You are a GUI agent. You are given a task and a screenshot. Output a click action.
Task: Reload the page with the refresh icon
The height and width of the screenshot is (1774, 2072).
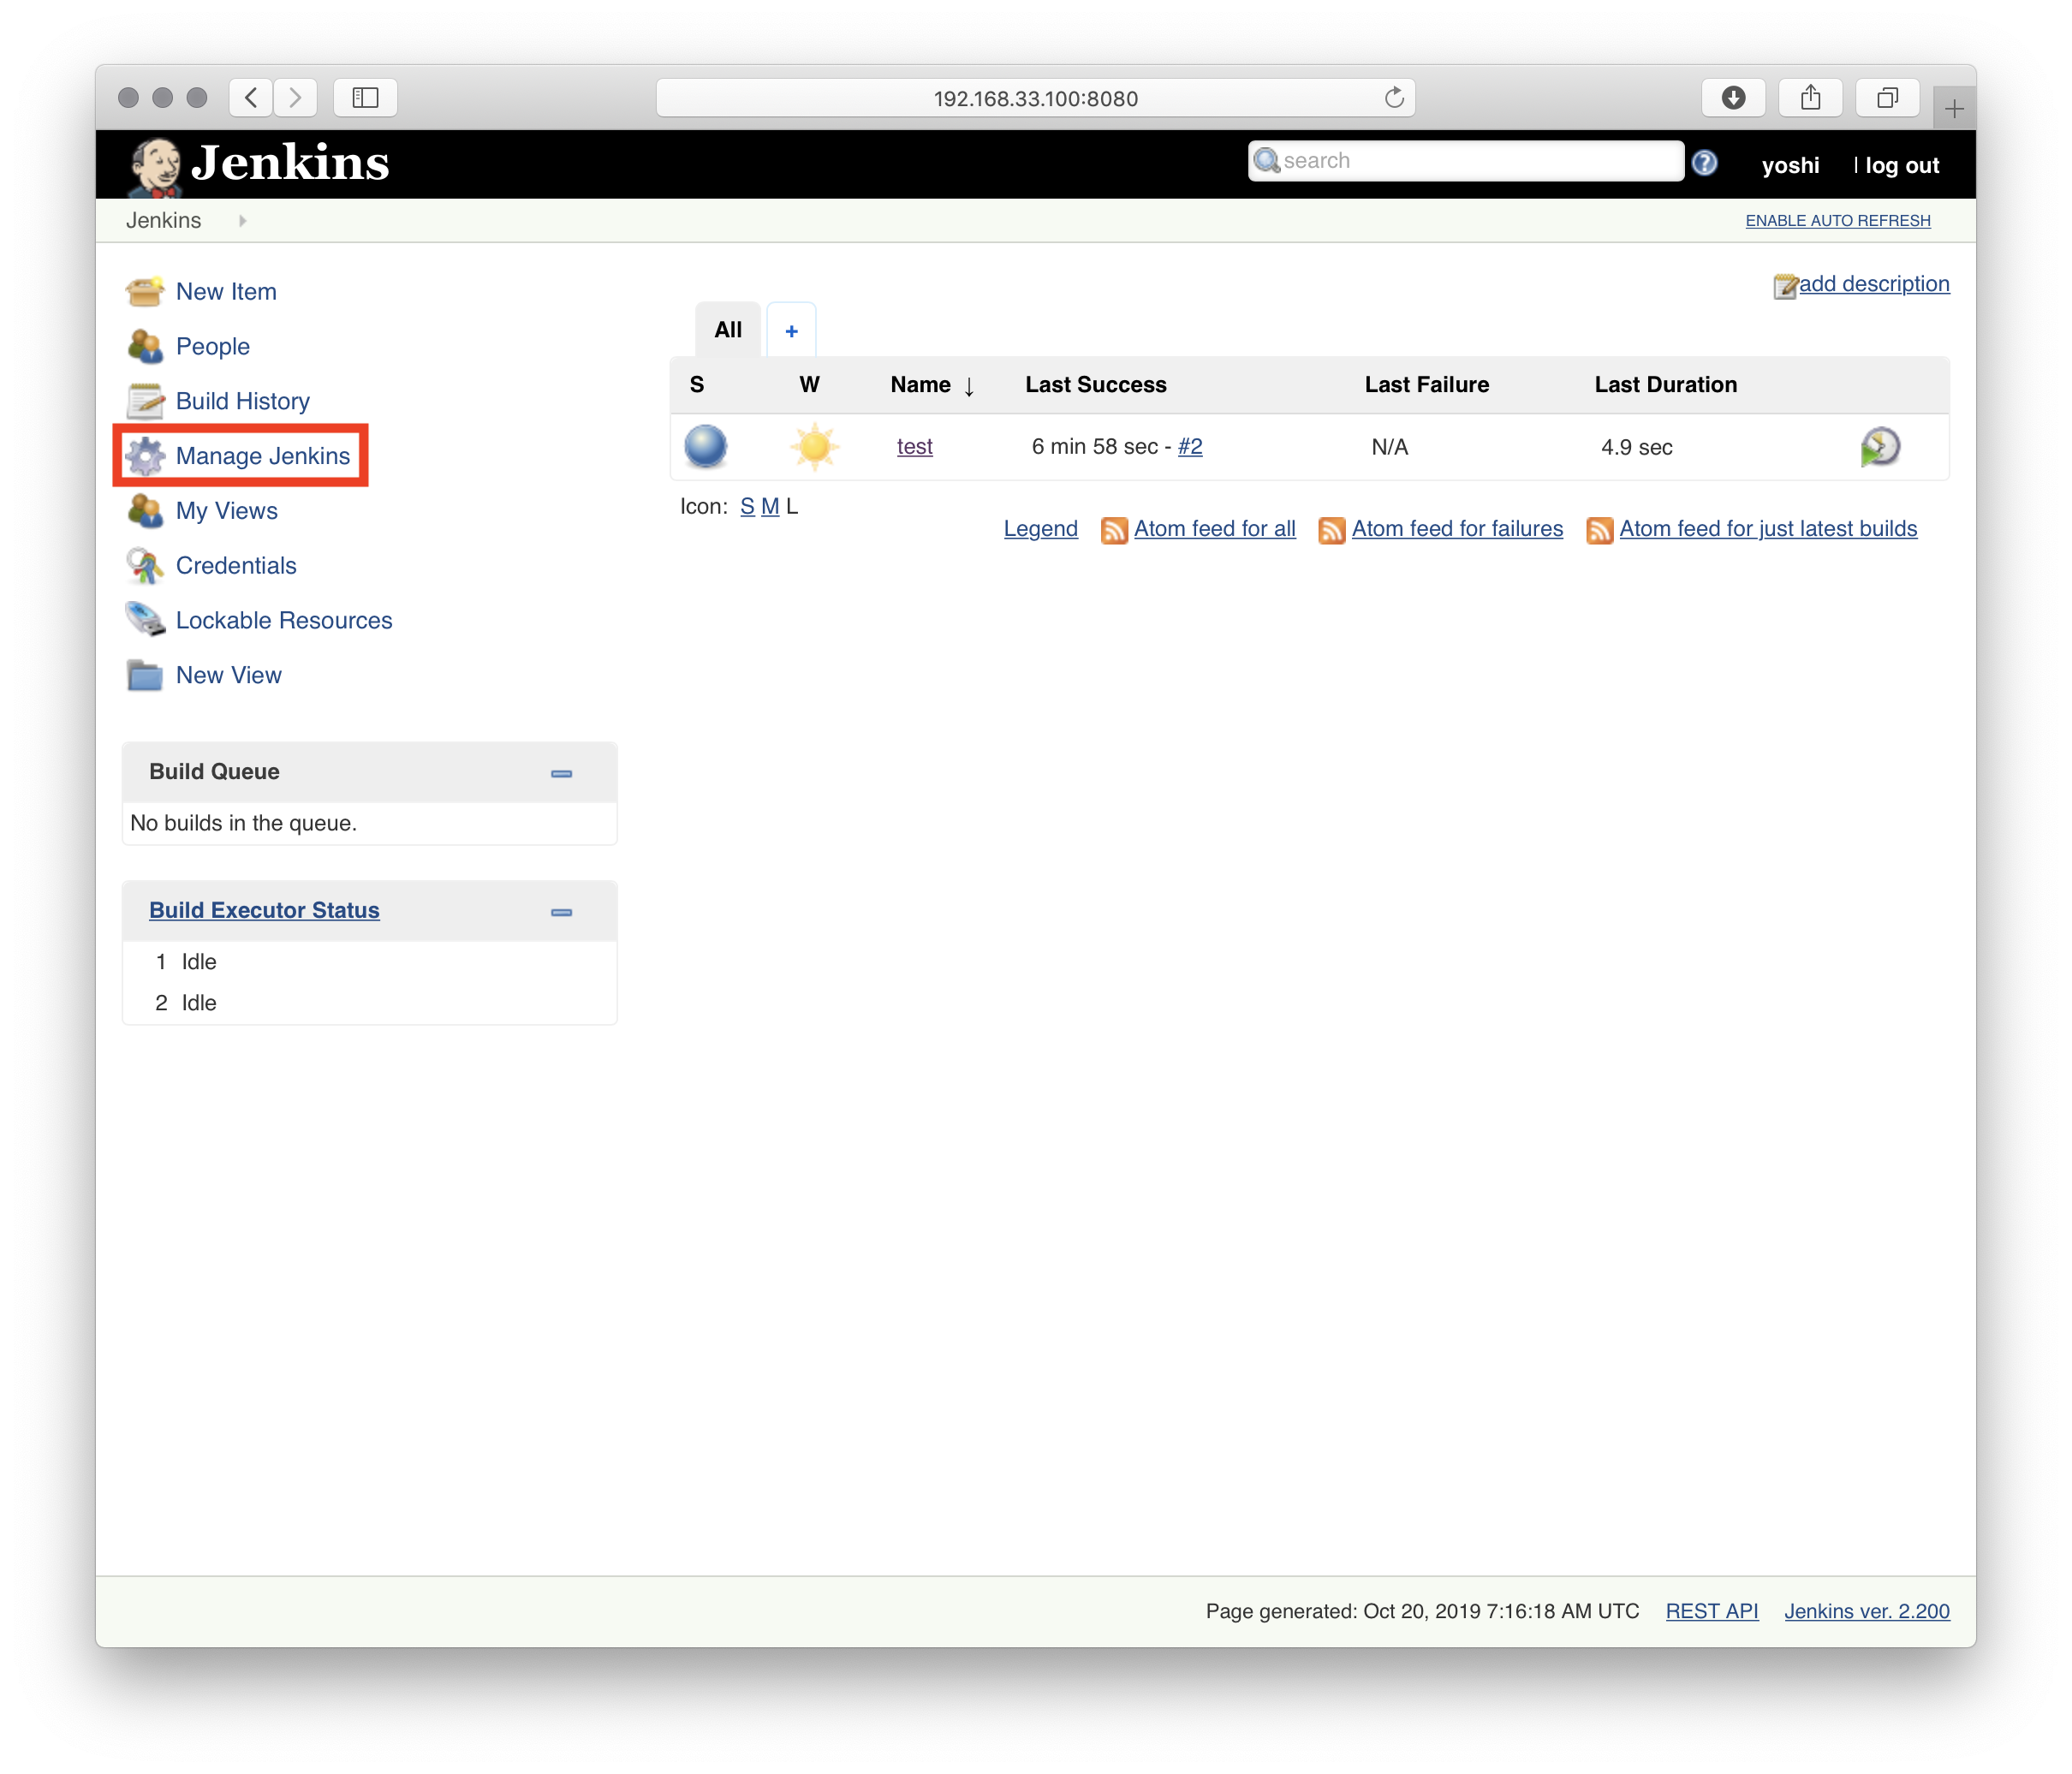[x=1394, y=98]
